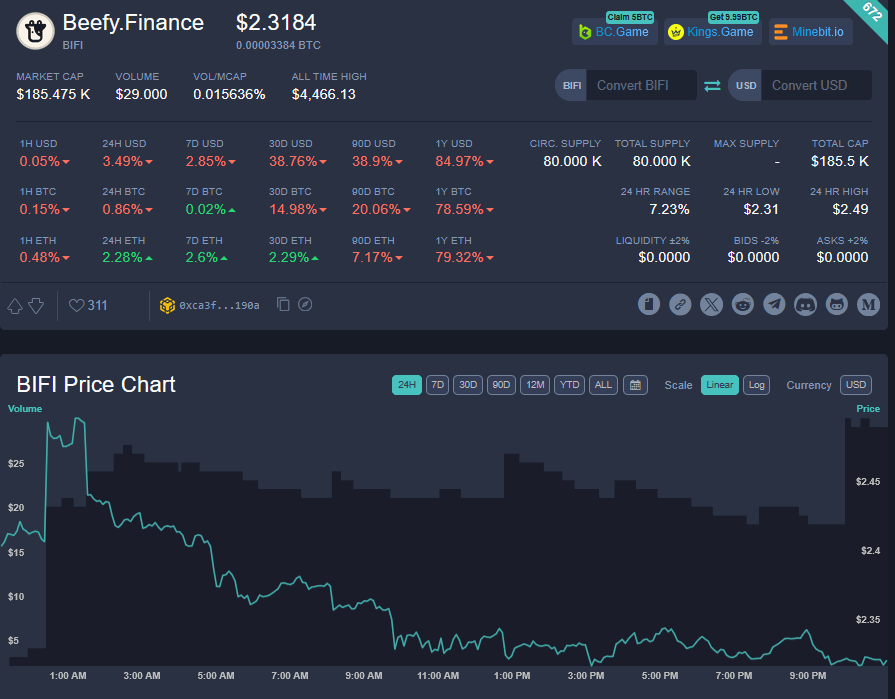895x699 pixels.
Task: Open the Telegram channel icon
Action: coord(774,304)
